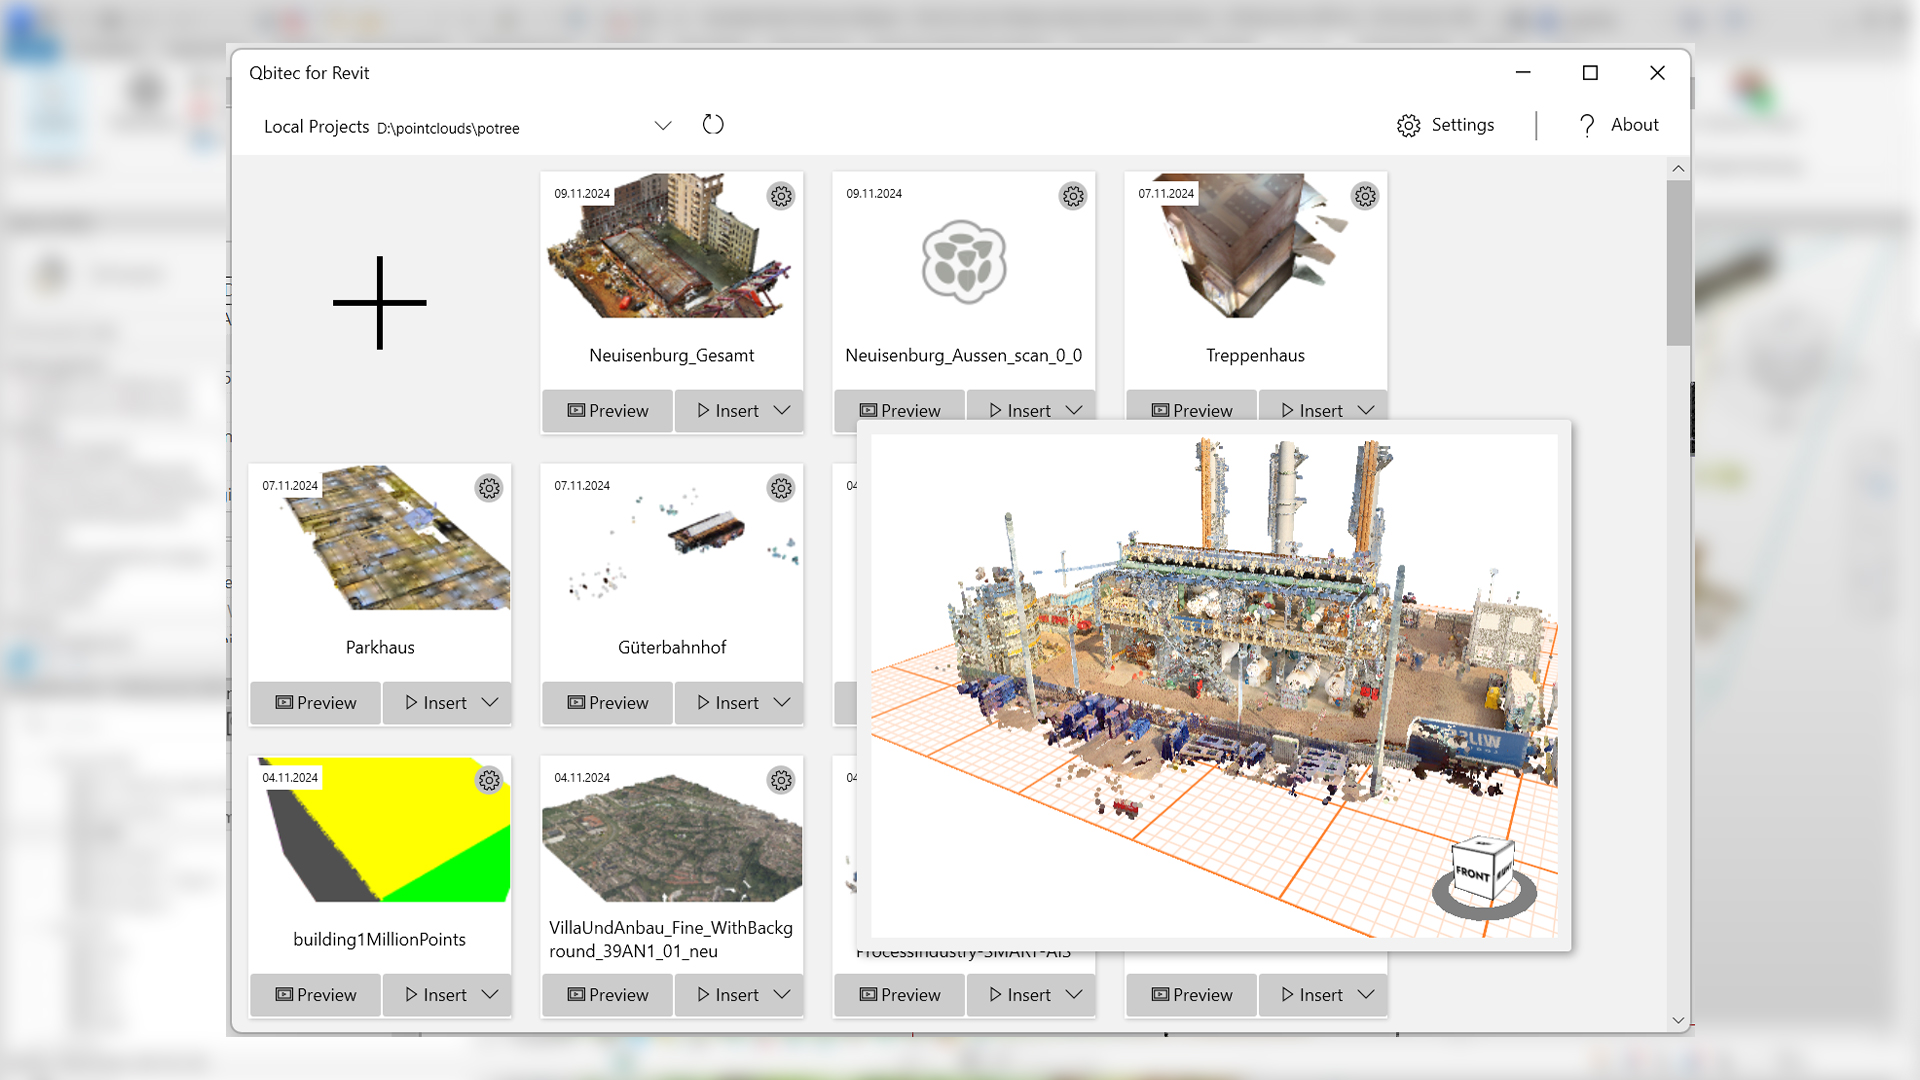Open gear icon on building1MillionPoints card
Image resolution: width=1920 pixels, height=1080 pixels.
(489, 780)
